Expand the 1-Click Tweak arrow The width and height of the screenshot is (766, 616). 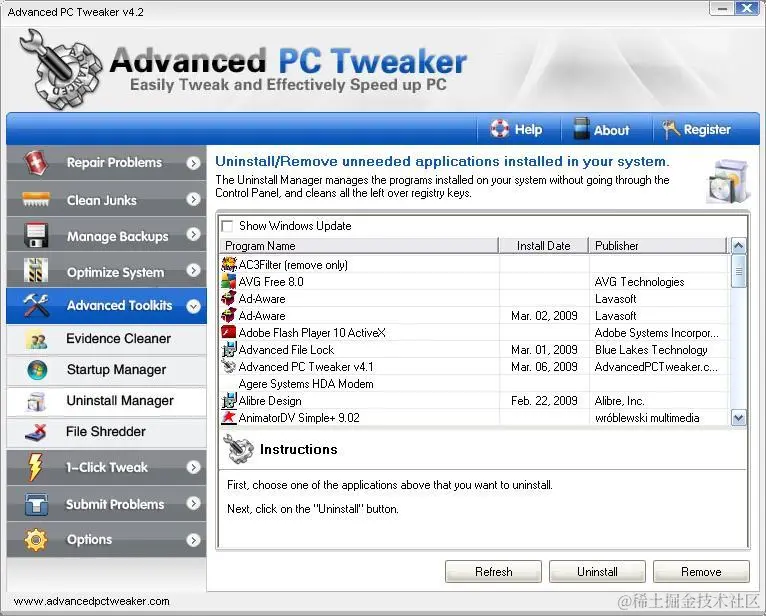tap(193, 467)
